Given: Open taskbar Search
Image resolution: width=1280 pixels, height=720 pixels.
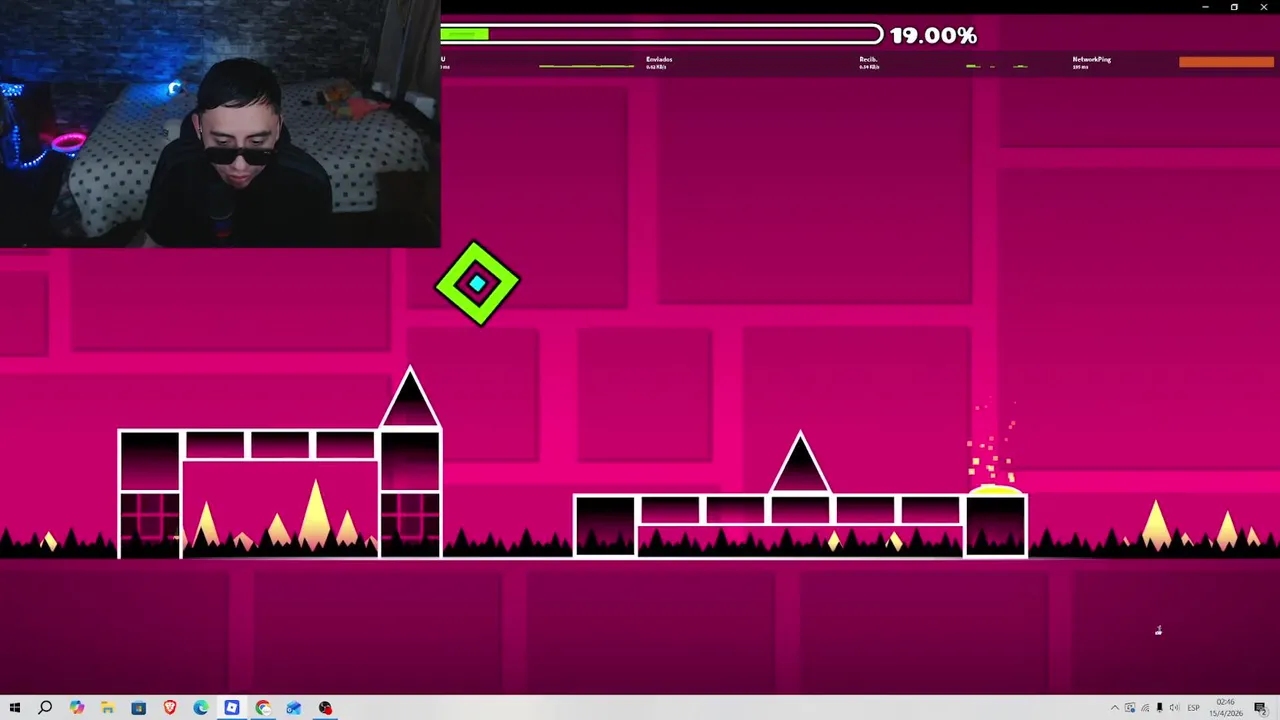Looking at the screenshot, I should click(45, 708).
